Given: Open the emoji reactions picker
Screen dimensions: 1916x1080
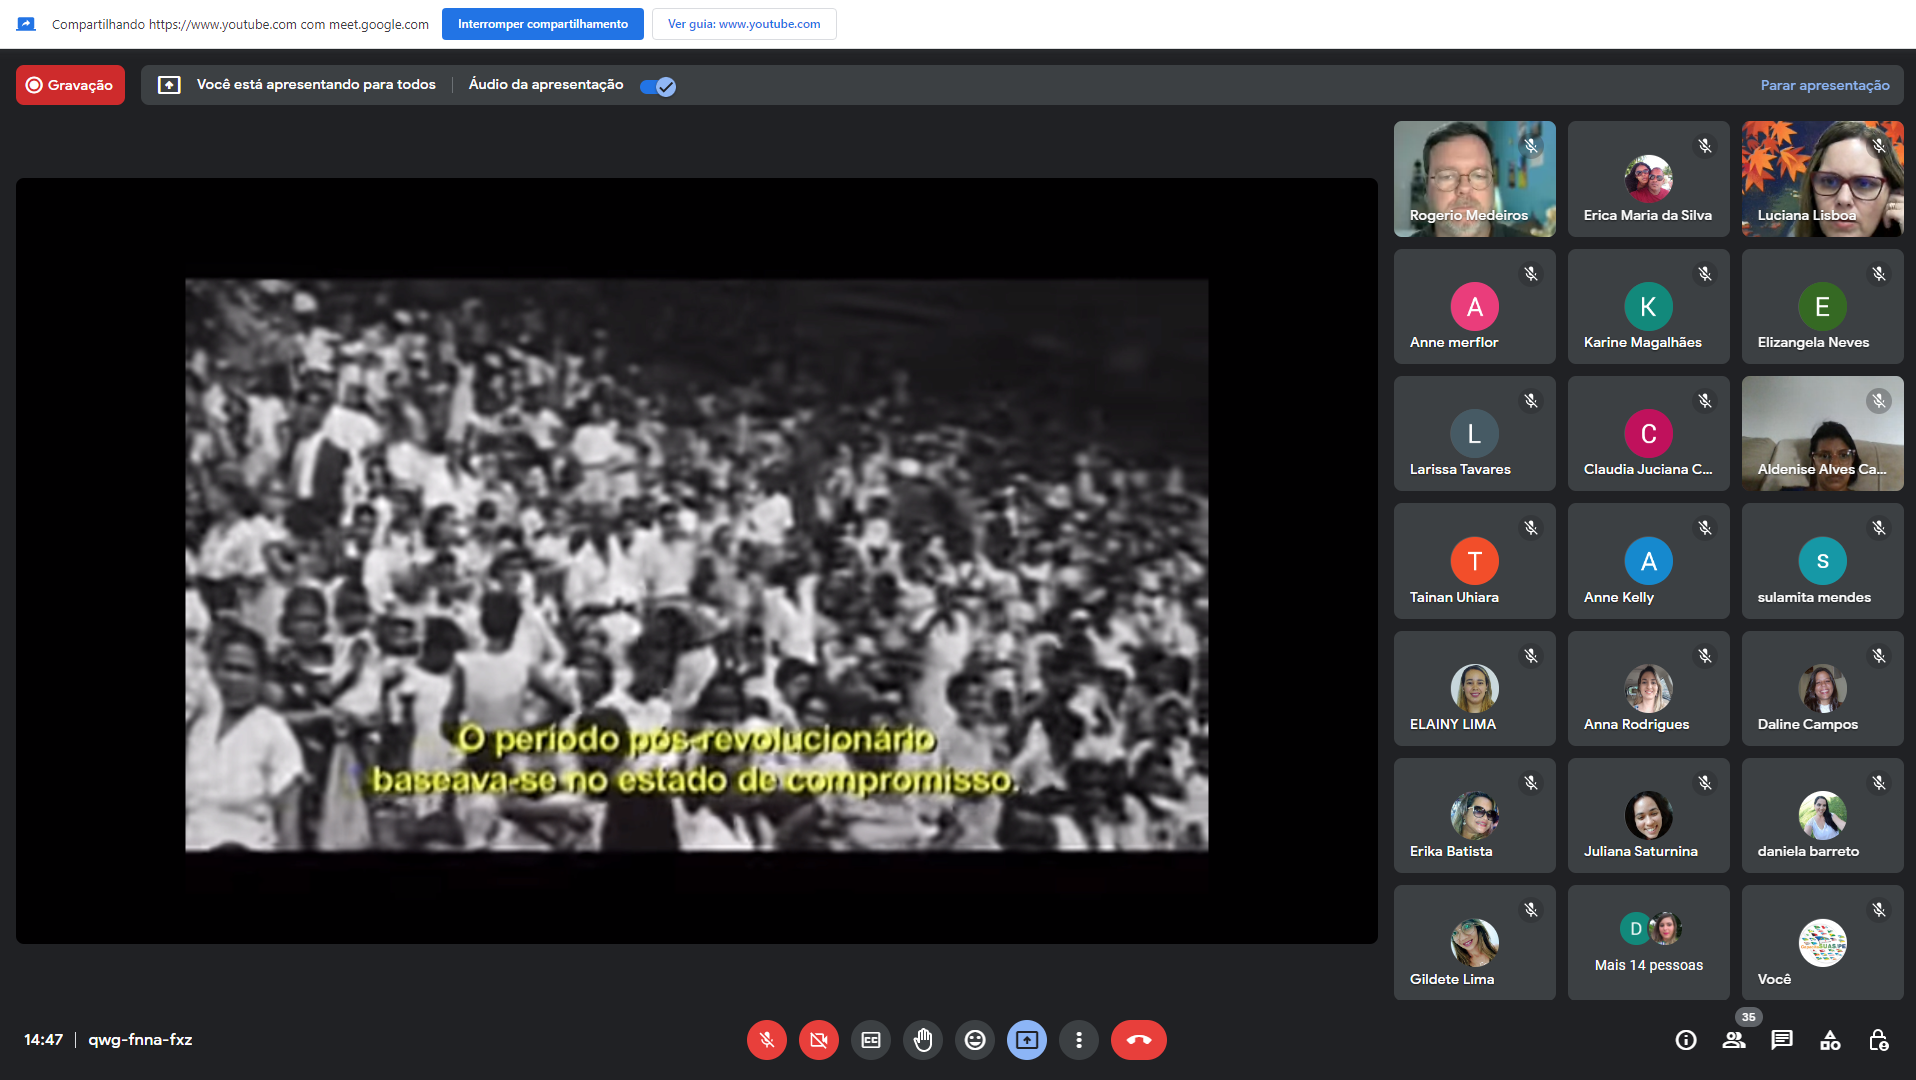Looking at the screenshot, I should coord(974,1040).
